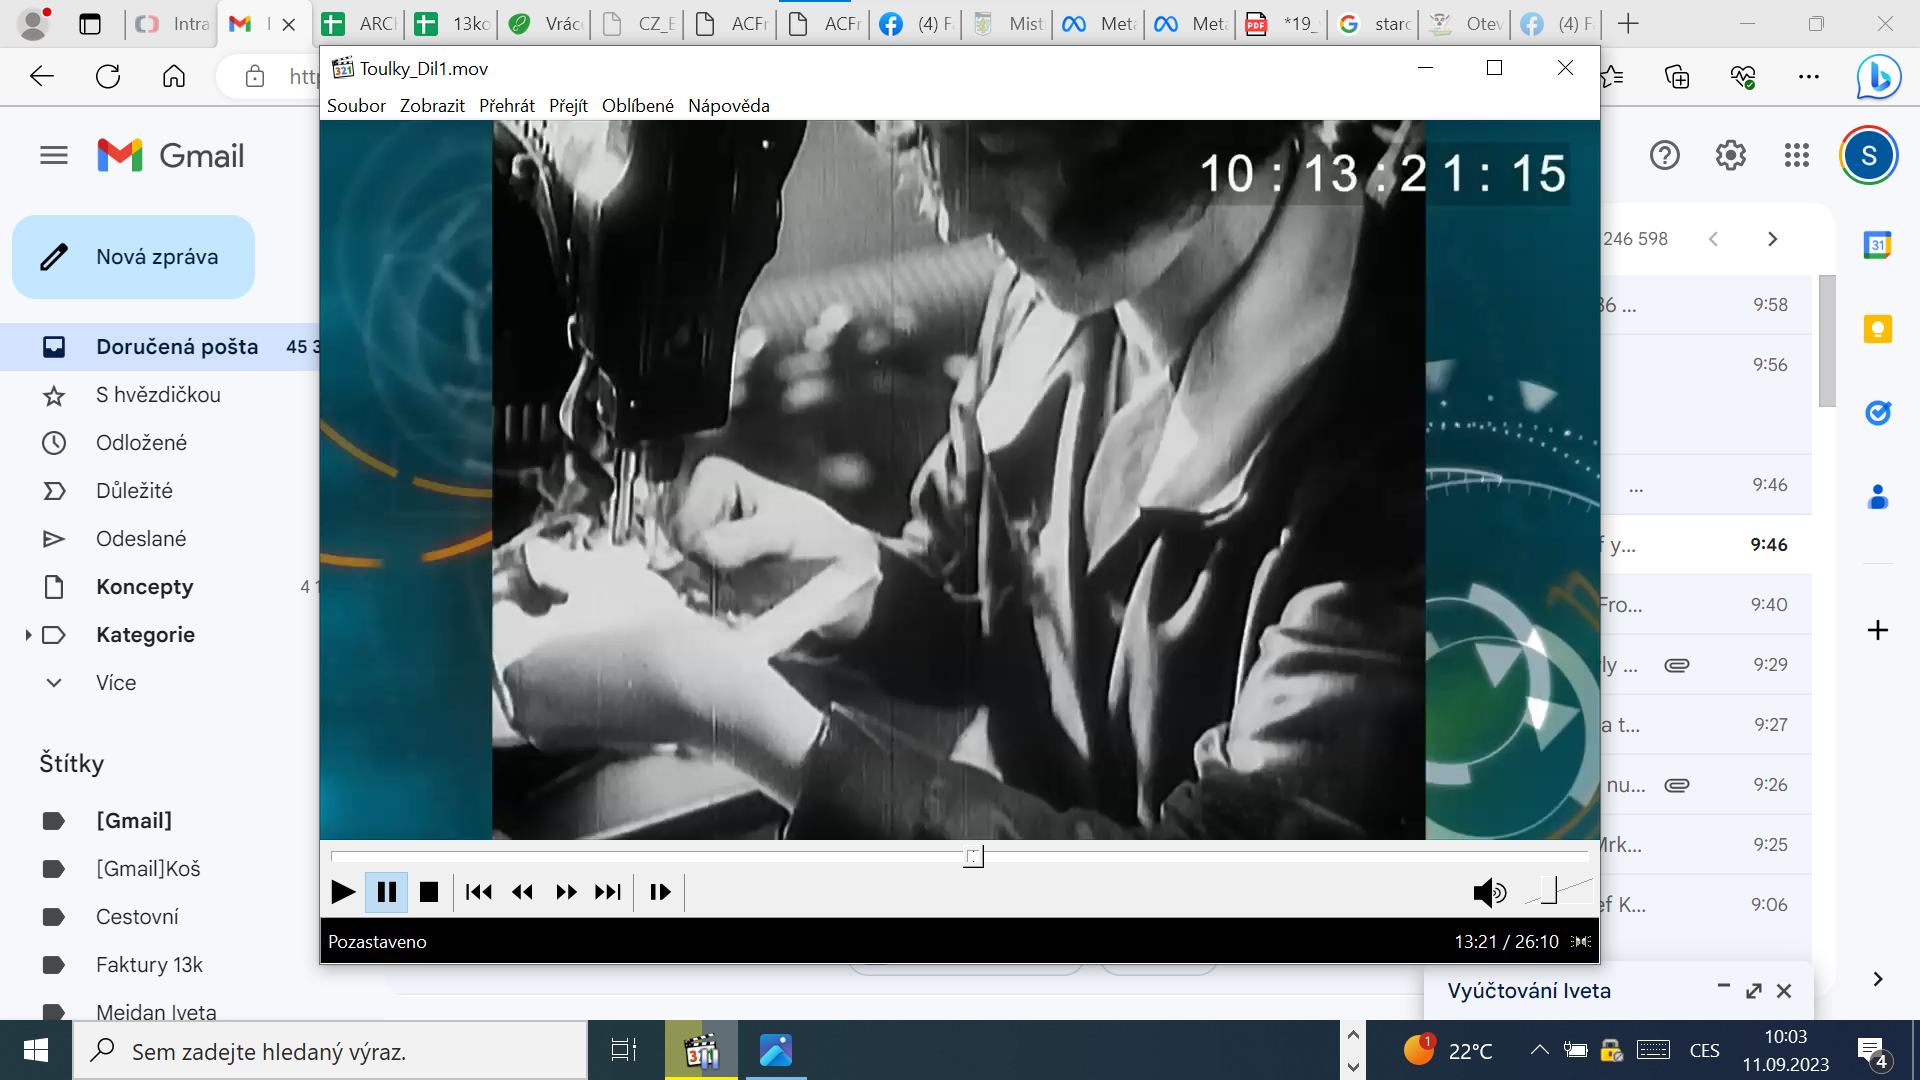Open browser settings and more menu
The image size is (1920, 1080).
1809,76
